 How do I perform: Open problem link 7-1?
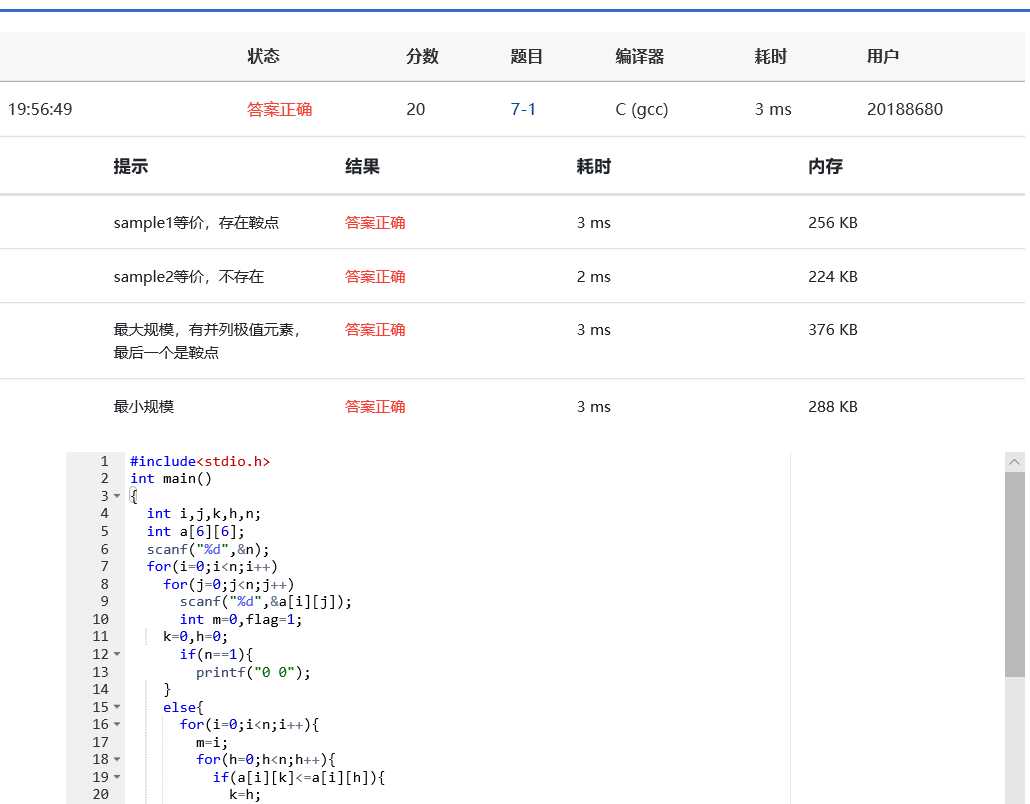click(523, 109)
